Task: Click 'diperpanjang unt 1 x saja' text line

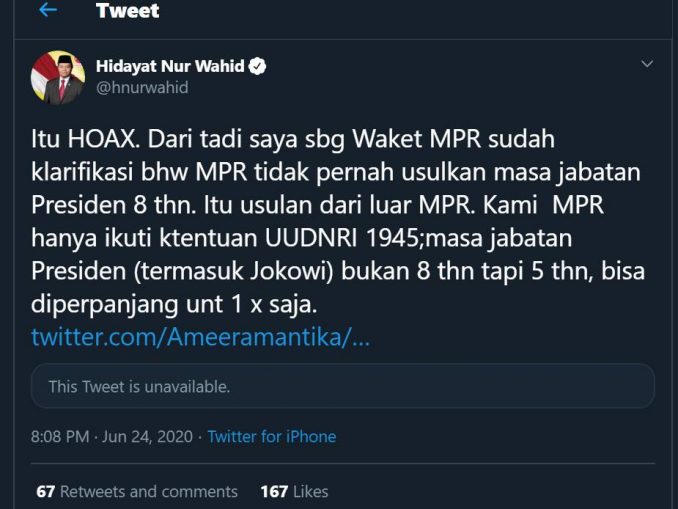Action: click(174, 304)
